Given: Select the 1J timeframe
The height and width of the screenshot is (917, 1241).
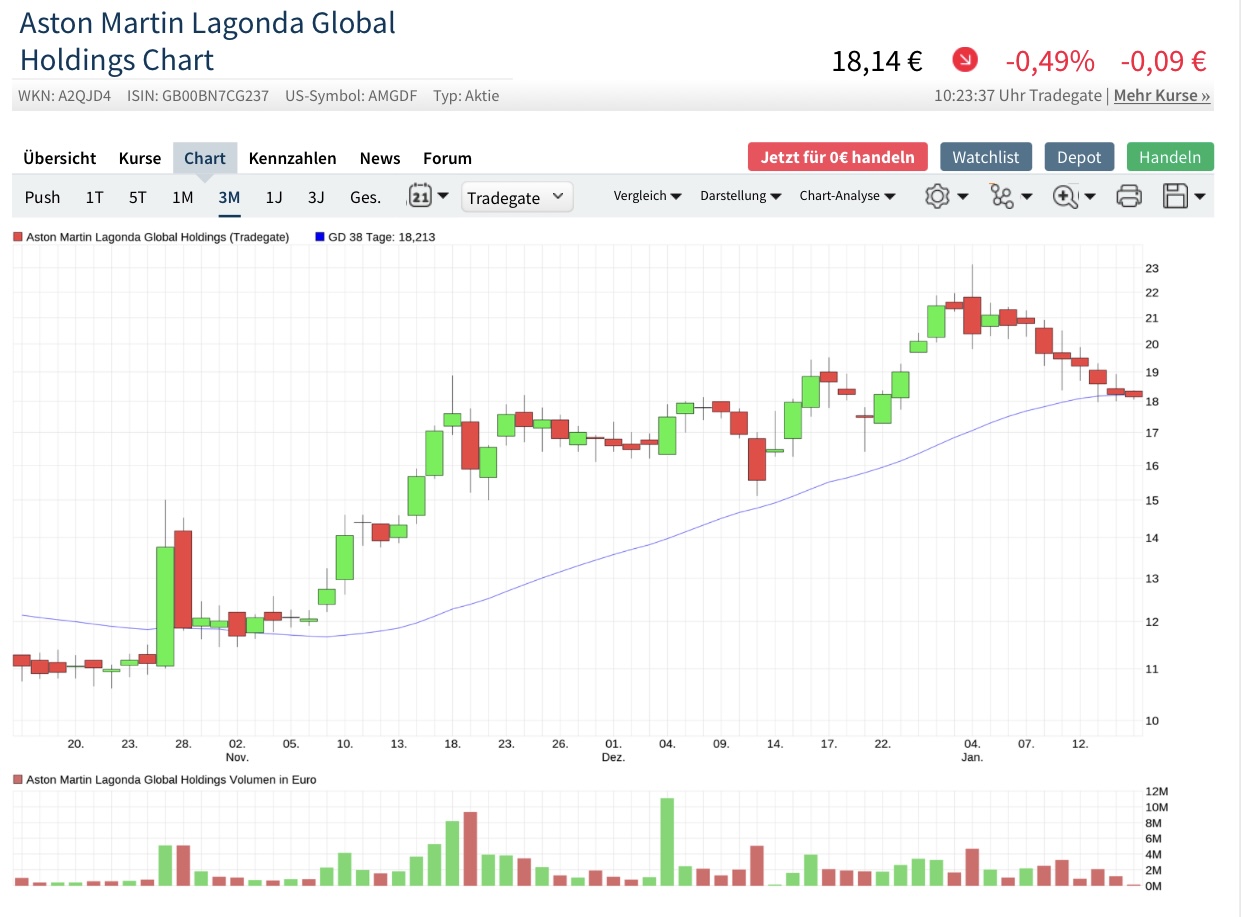Looking at the screenshot, I should click(274, 197).
